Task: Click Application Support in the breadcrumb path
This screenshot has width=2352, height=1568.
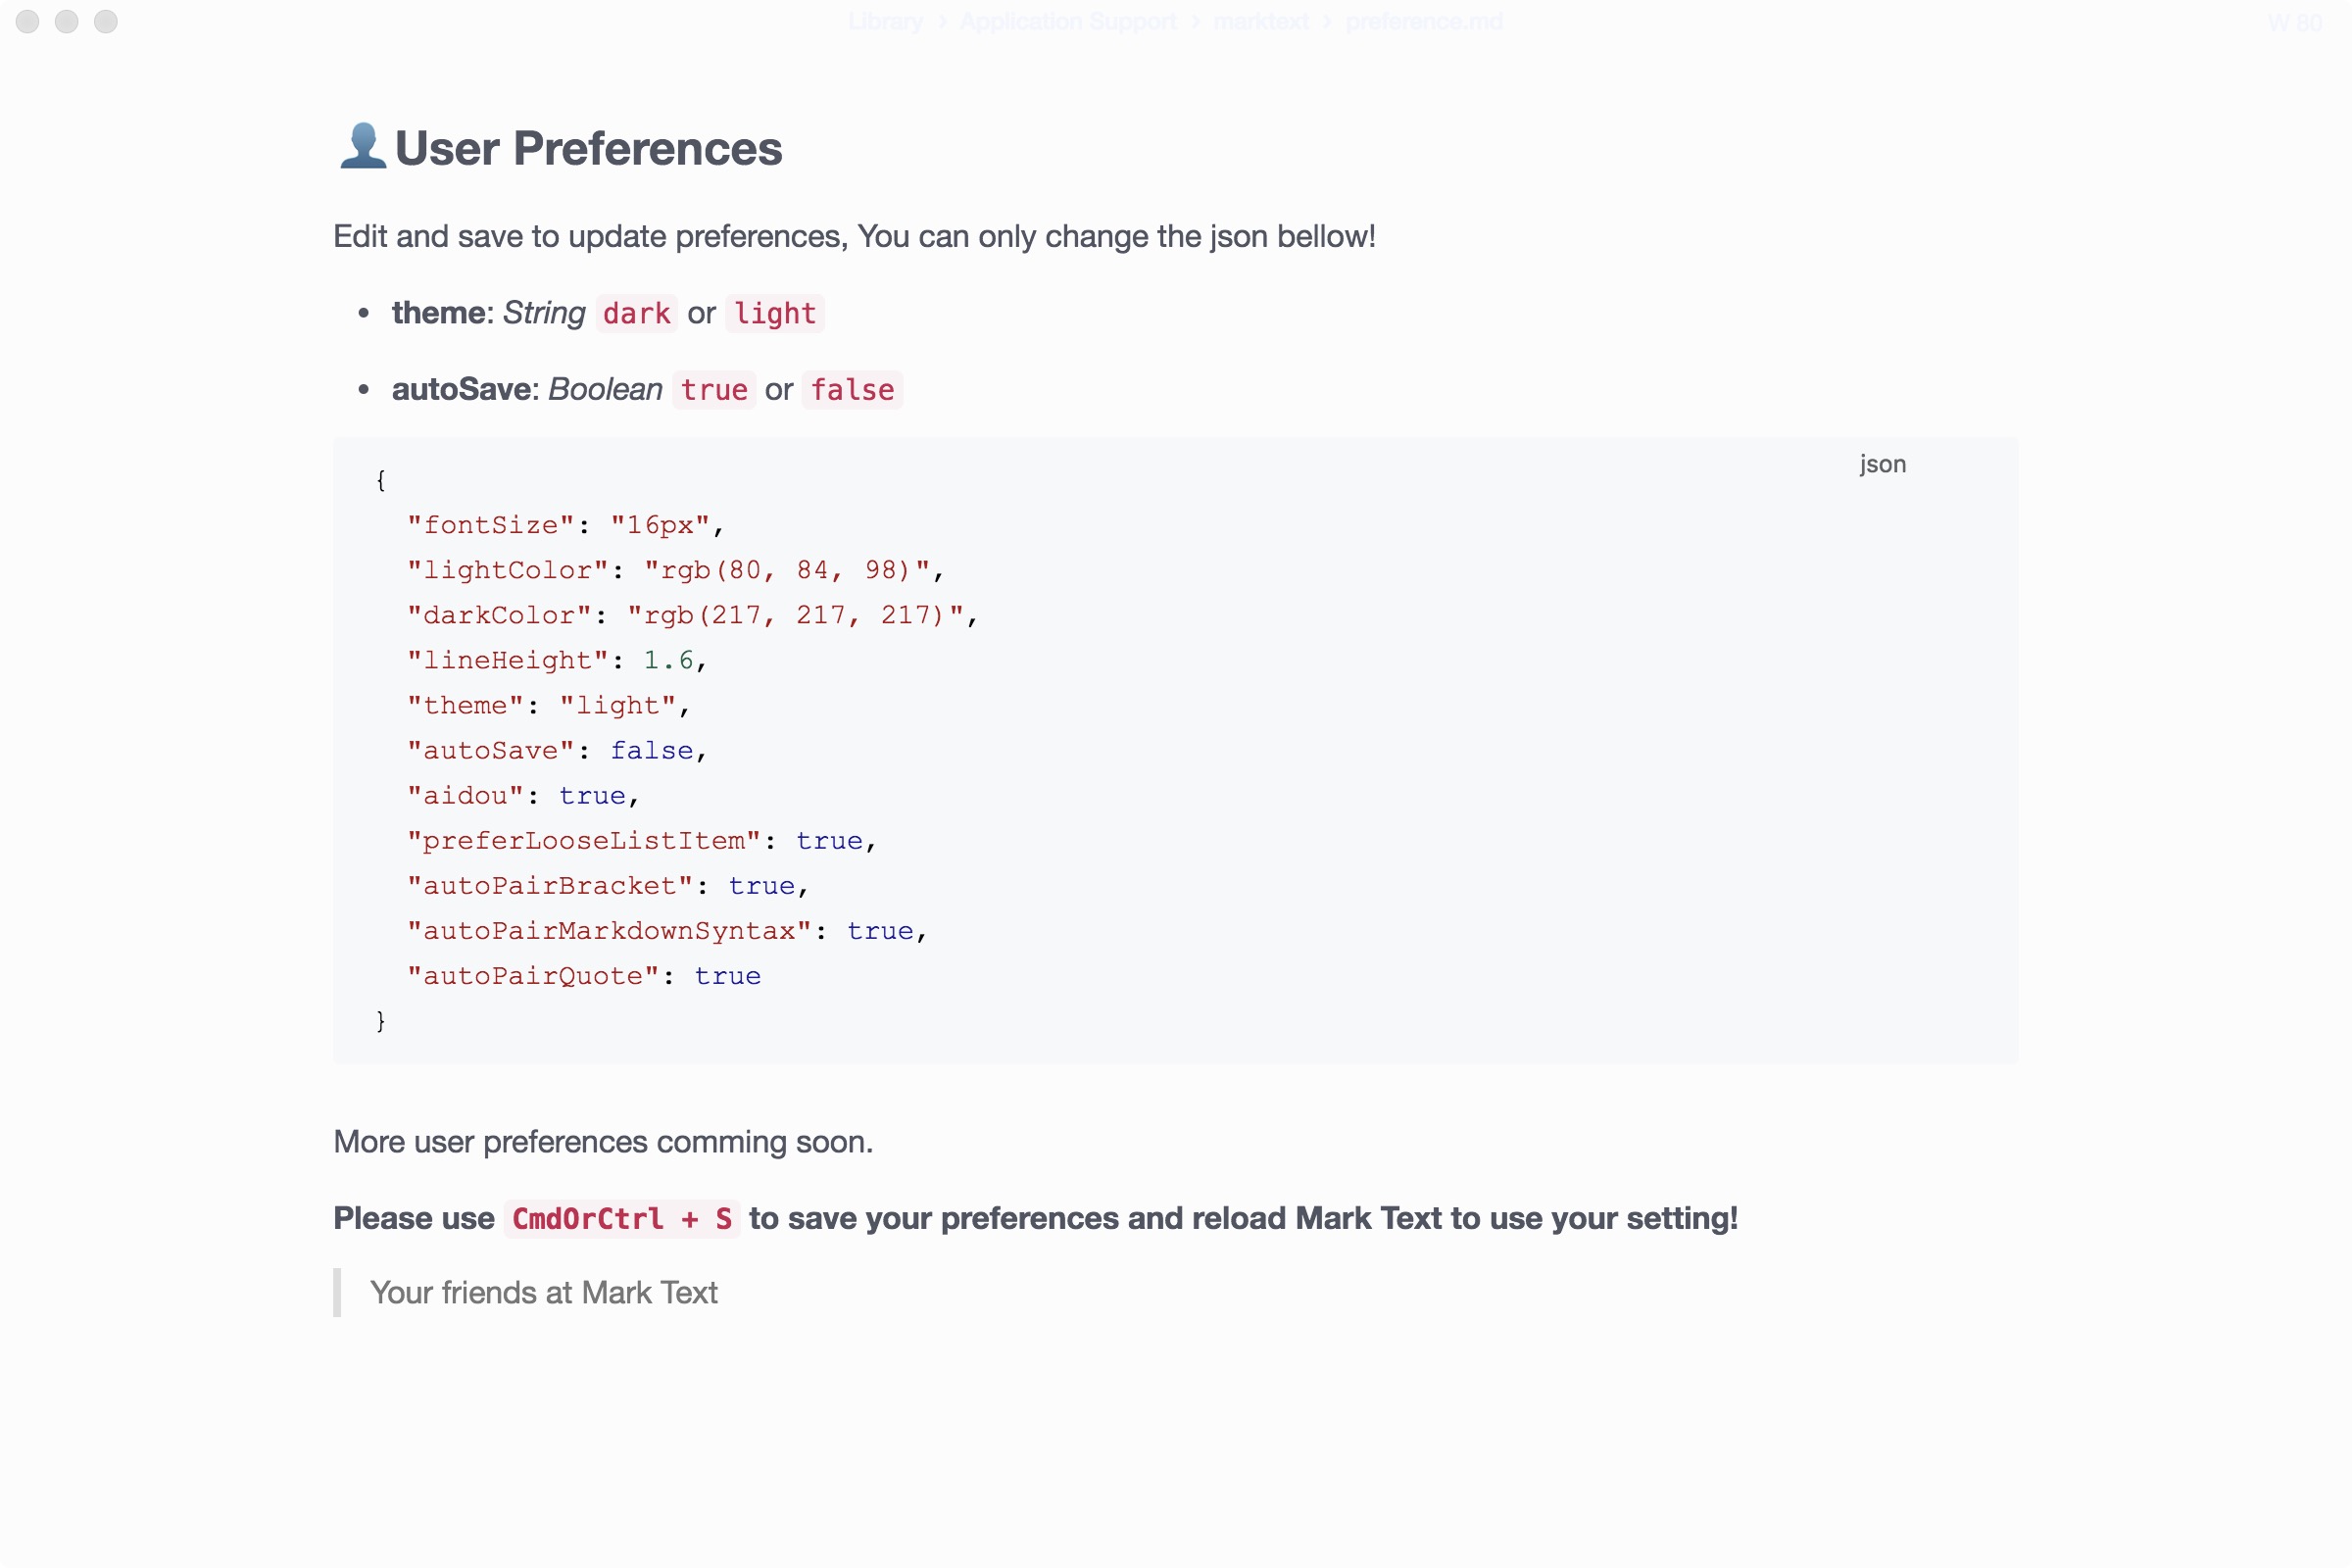Action: (x=1068, y=21)
